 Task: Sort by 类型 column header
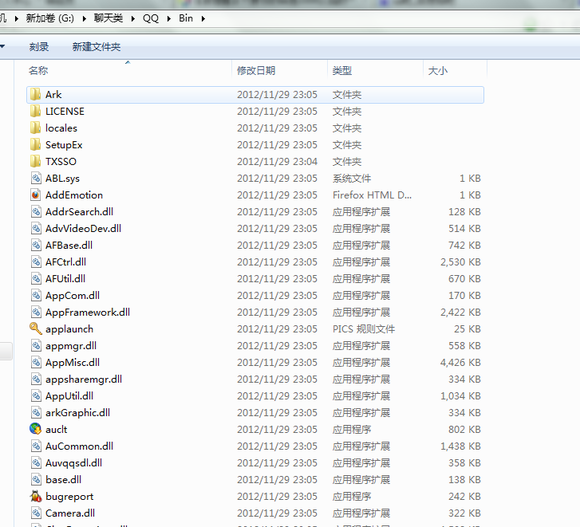click(x=342, y=71)
